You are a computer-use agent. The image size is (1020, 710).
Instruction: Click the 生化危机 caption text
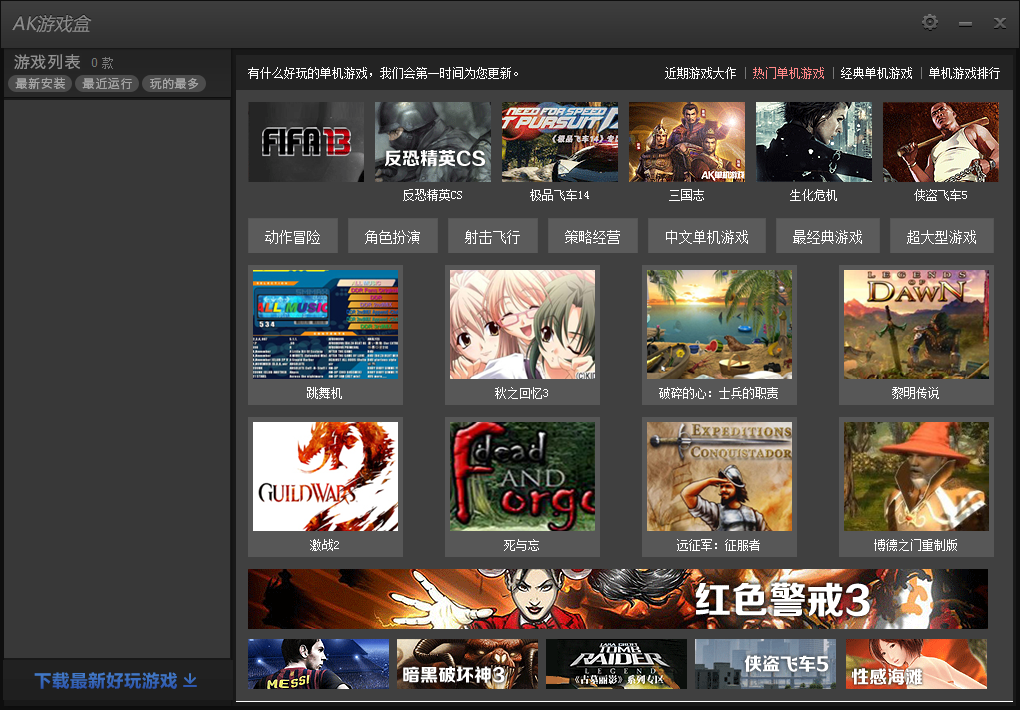coord(813,195)
